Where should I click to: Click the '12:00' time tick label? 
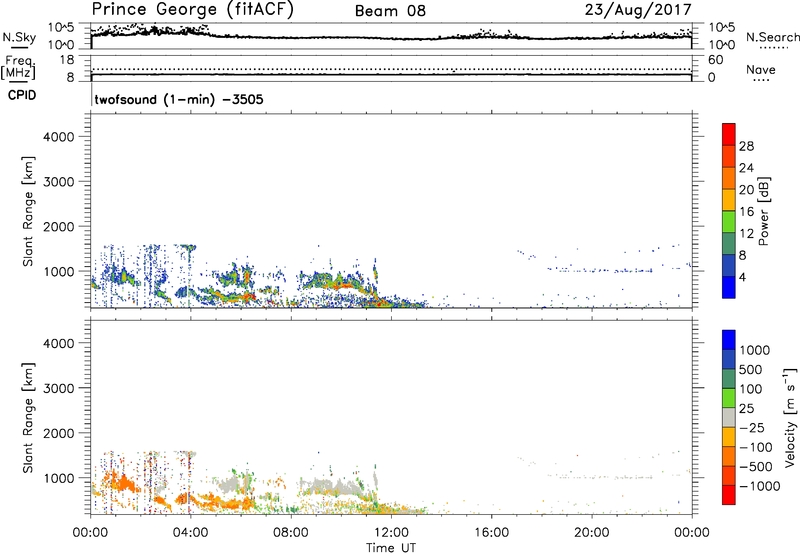click(391, 533)
